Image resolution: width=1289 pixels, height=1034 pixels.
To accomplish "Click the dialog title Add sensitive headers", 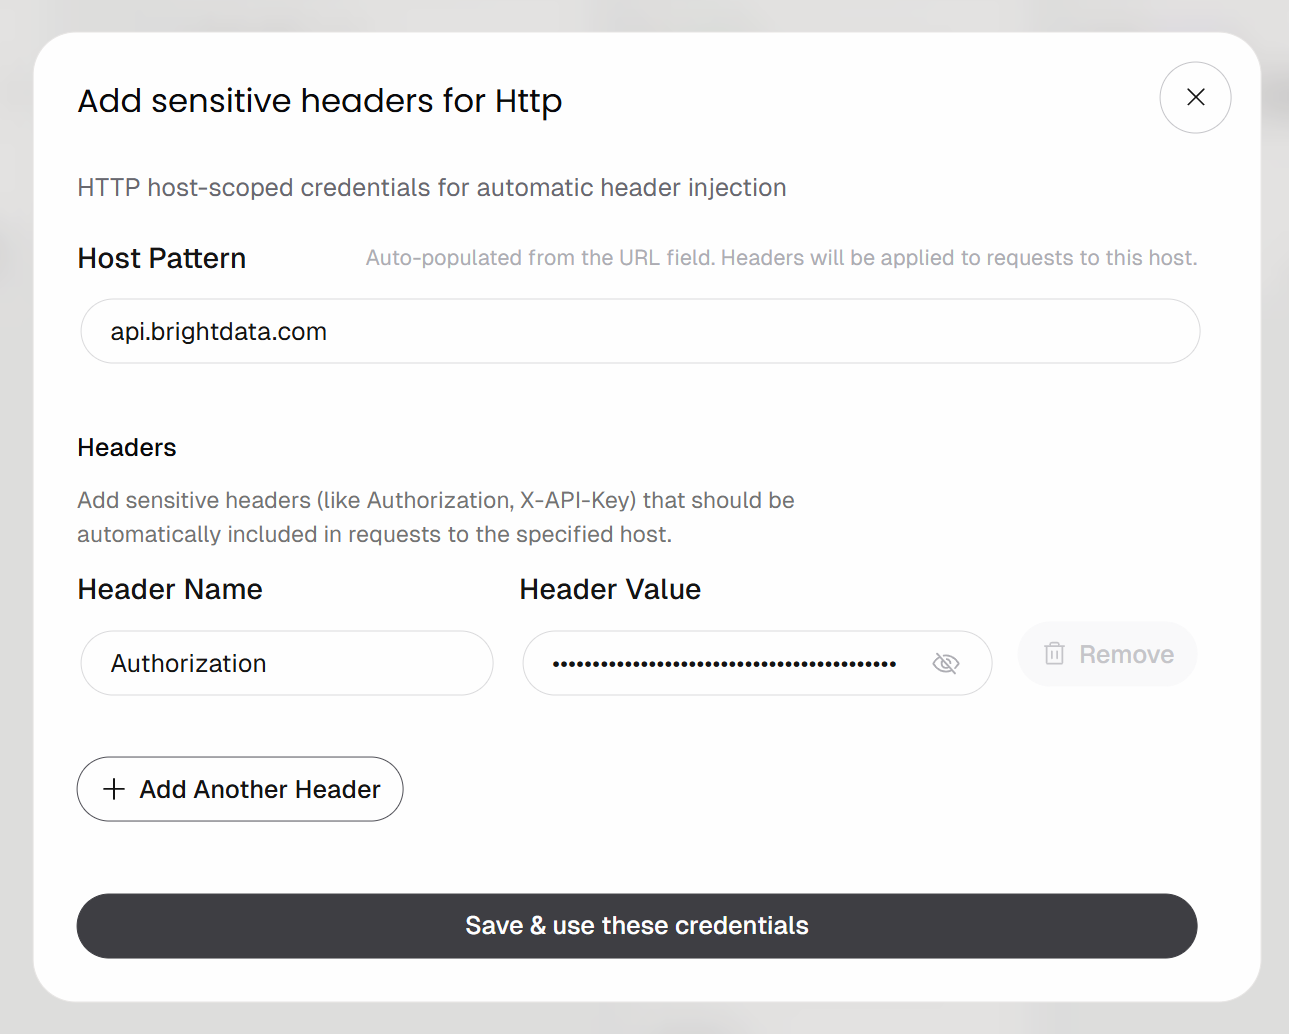I will [320, 101].
